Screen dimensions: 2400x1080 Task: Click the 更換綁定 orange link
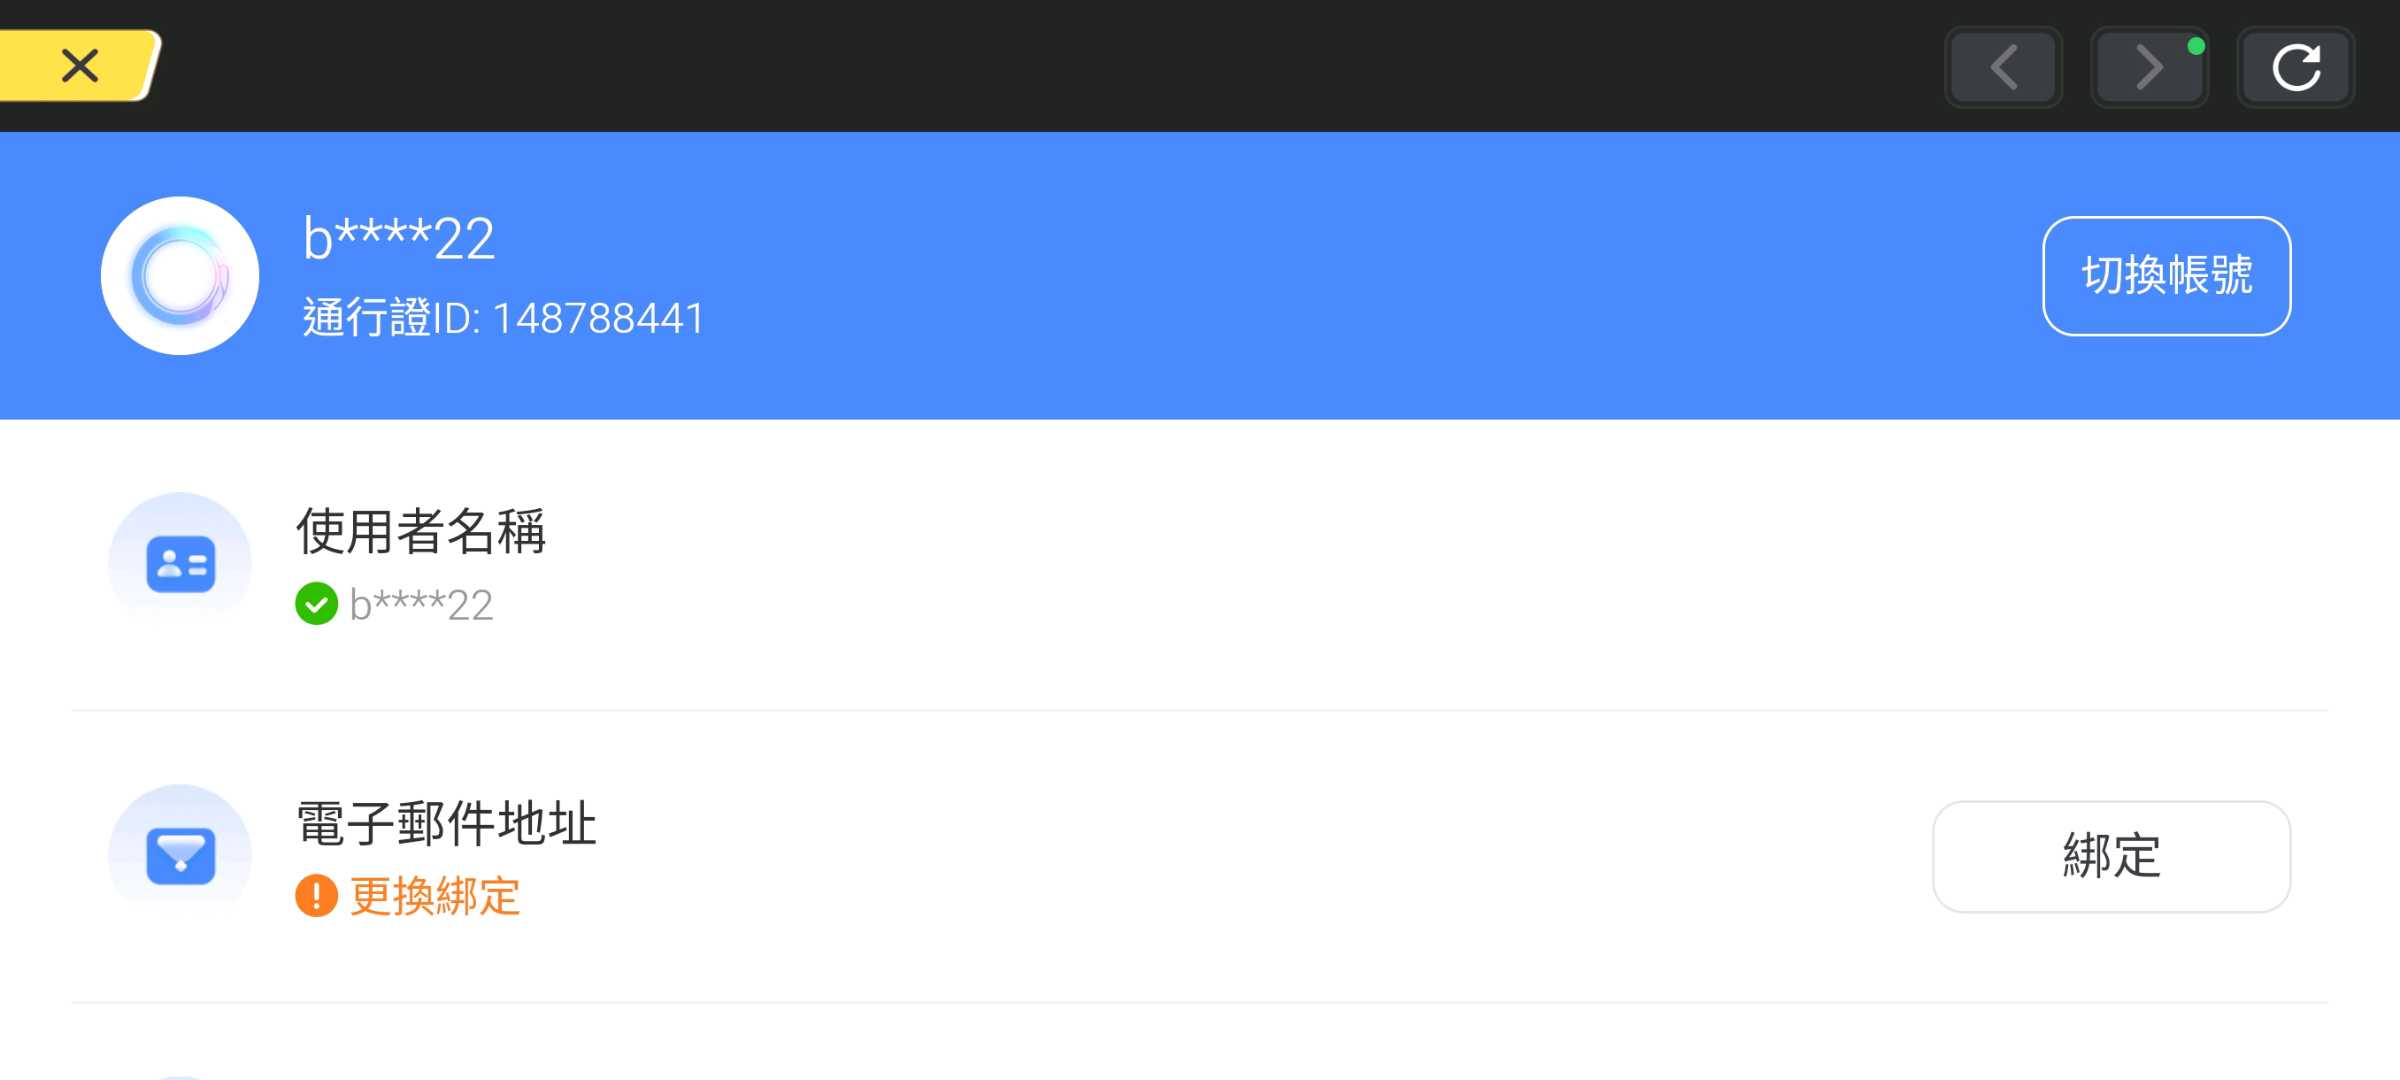point(435,896)
